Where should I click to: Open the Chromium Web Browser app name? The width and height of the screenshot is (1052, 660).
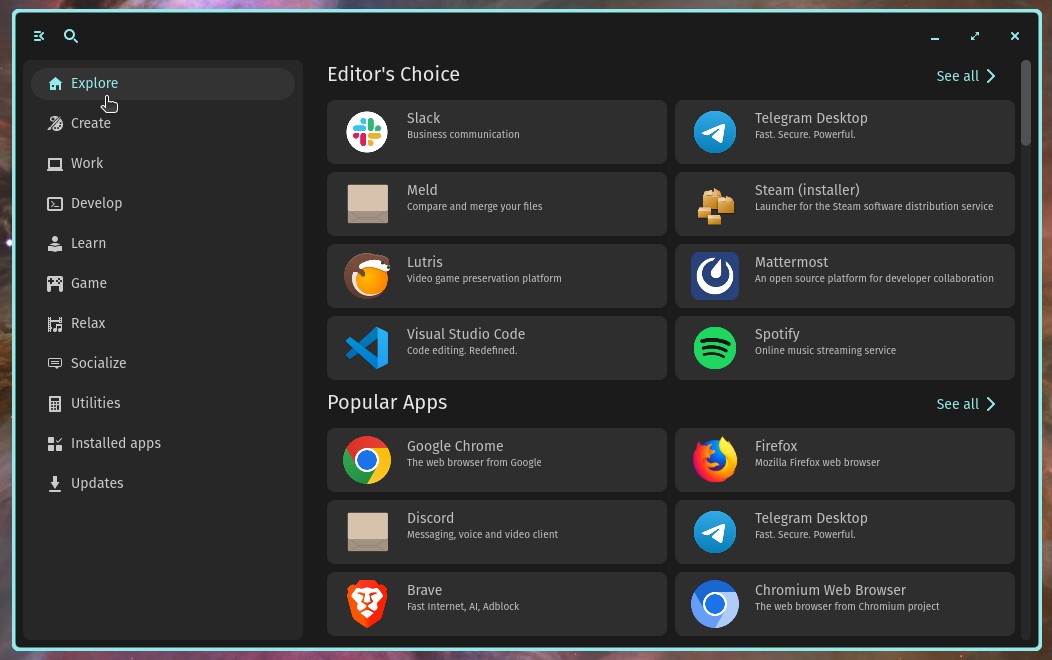(x=831, y=590)
